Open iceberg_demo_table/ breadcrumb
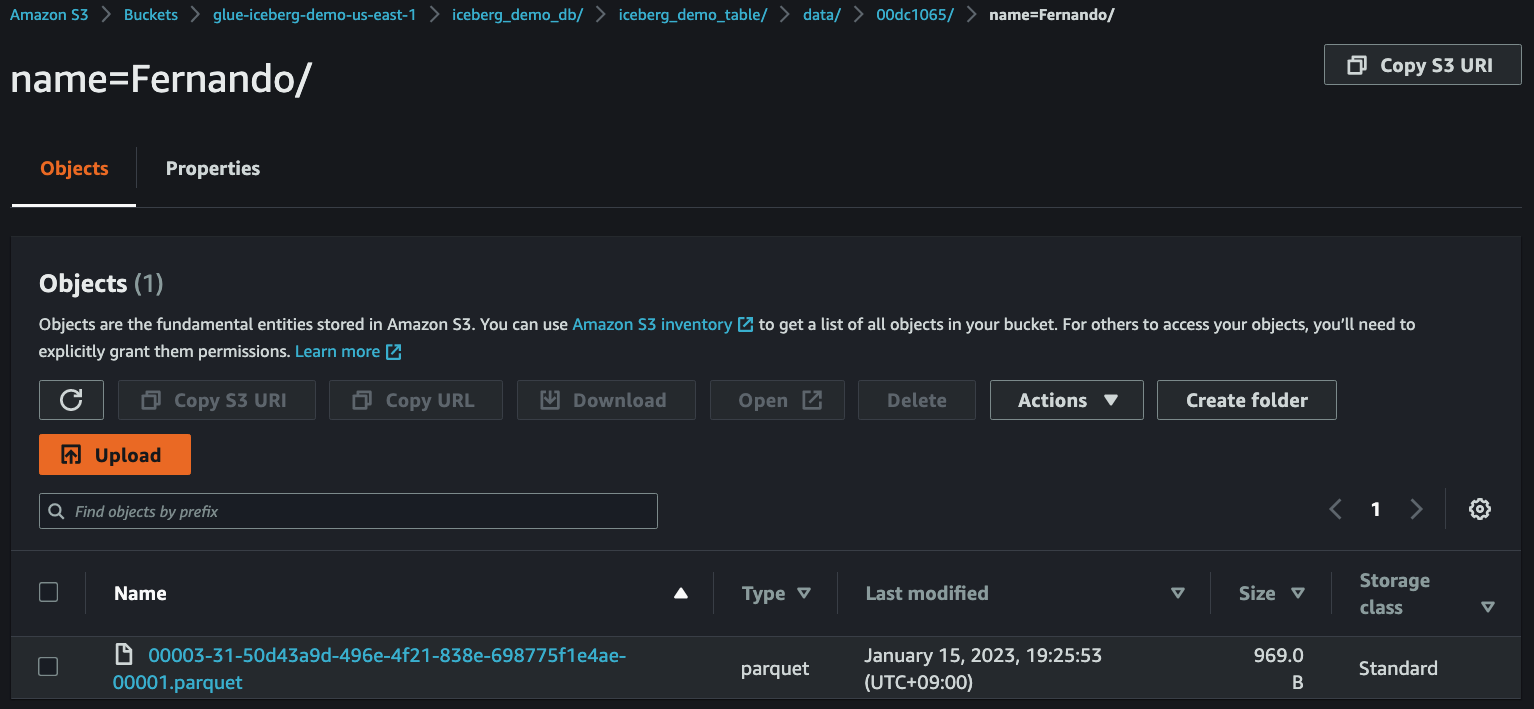This screenshot has height=709, width=1534. tap(693, 15)
